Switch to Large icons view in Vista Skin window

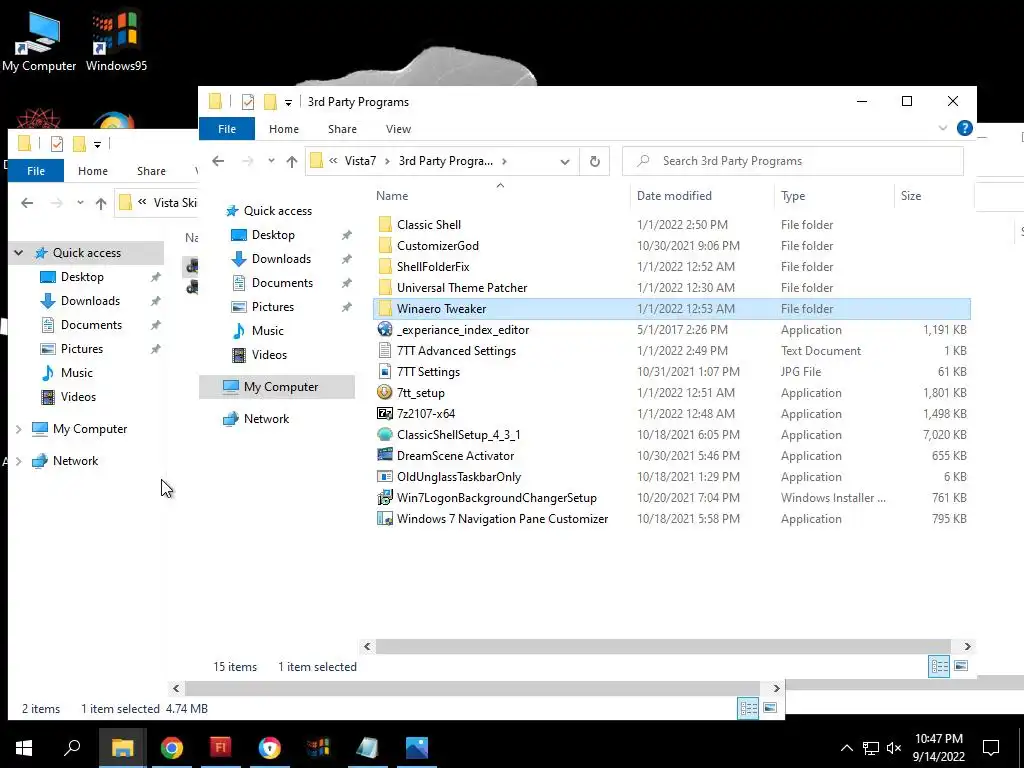pyautogui.click(x=770, y=709)
